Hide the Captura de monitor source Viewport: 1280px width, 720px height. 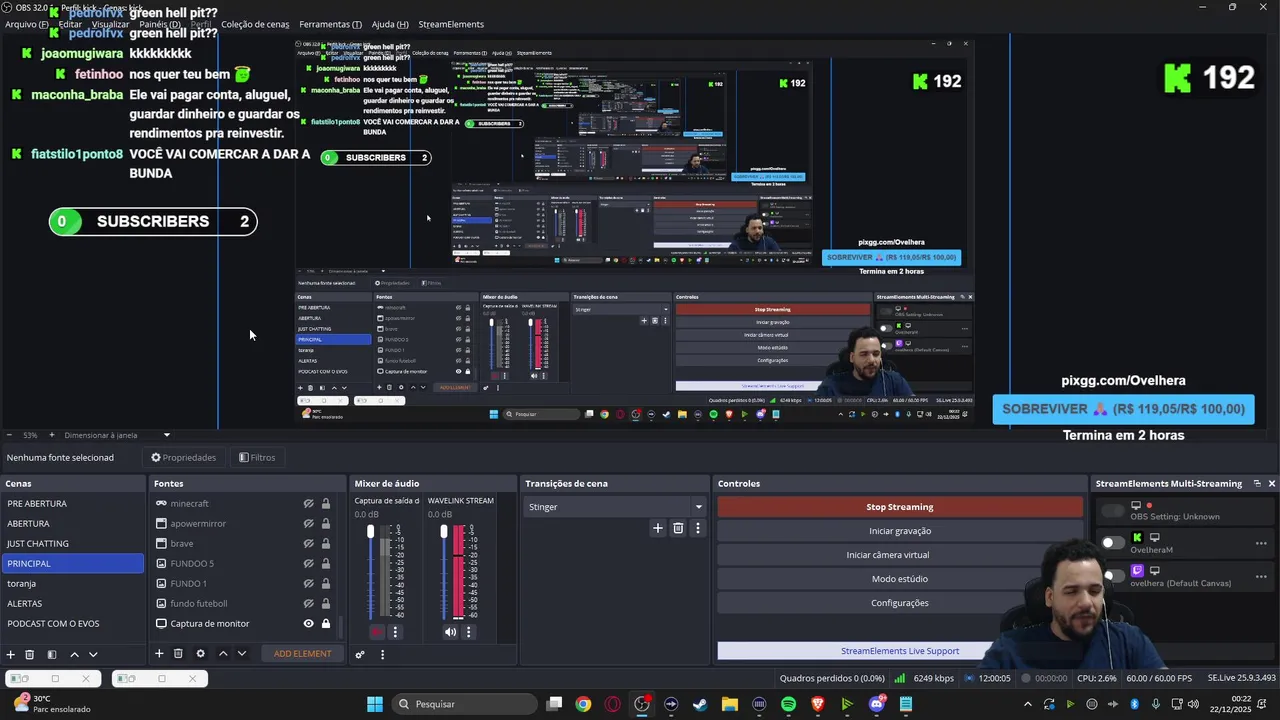[x=309, y=623]
